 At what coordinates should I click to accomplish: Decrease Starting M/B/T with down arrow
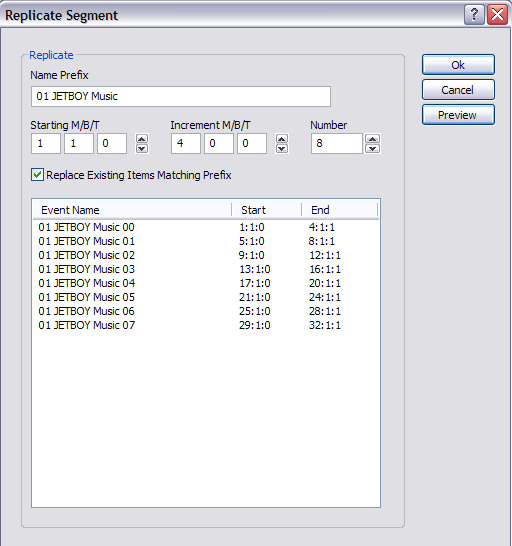[x=141, y=148]
